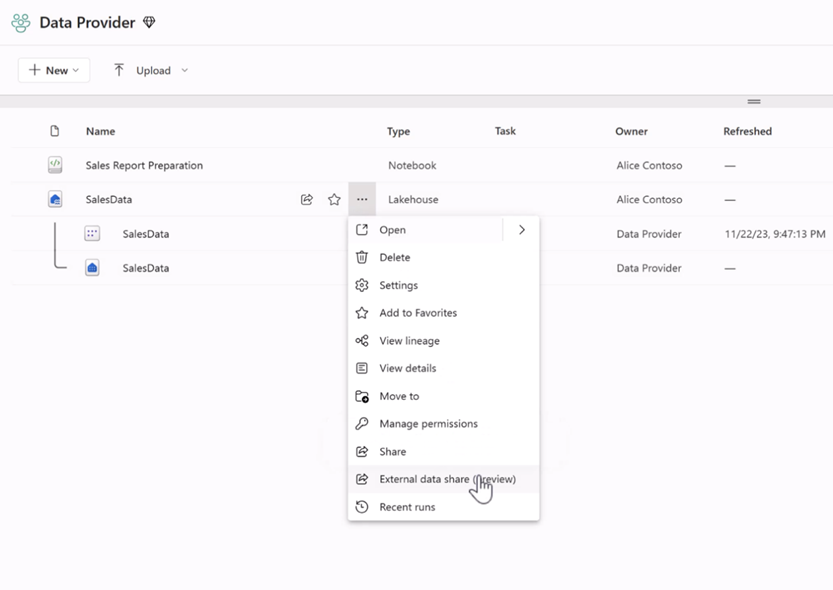Click Data Provider owner on the last row

649,268
